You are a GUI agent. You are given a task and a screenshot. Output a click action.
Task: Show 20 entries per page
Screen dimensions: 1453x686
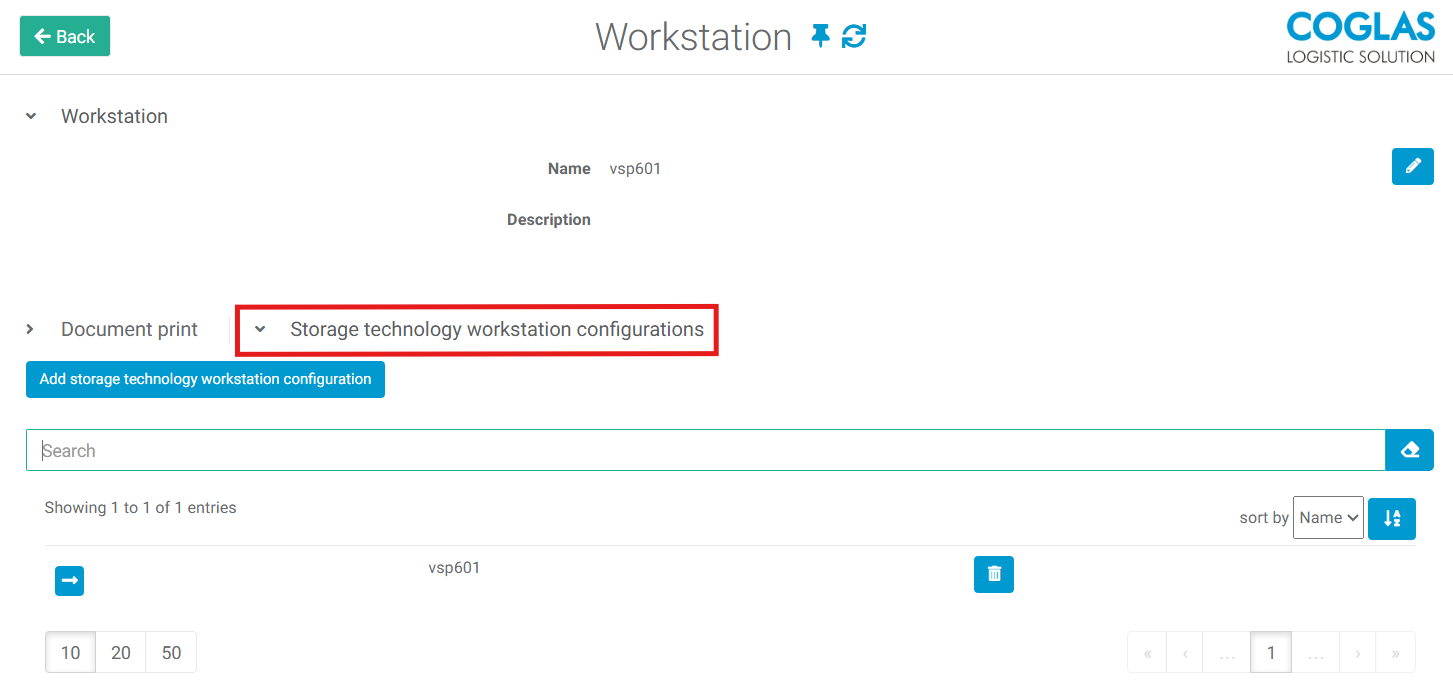point(121,652)
